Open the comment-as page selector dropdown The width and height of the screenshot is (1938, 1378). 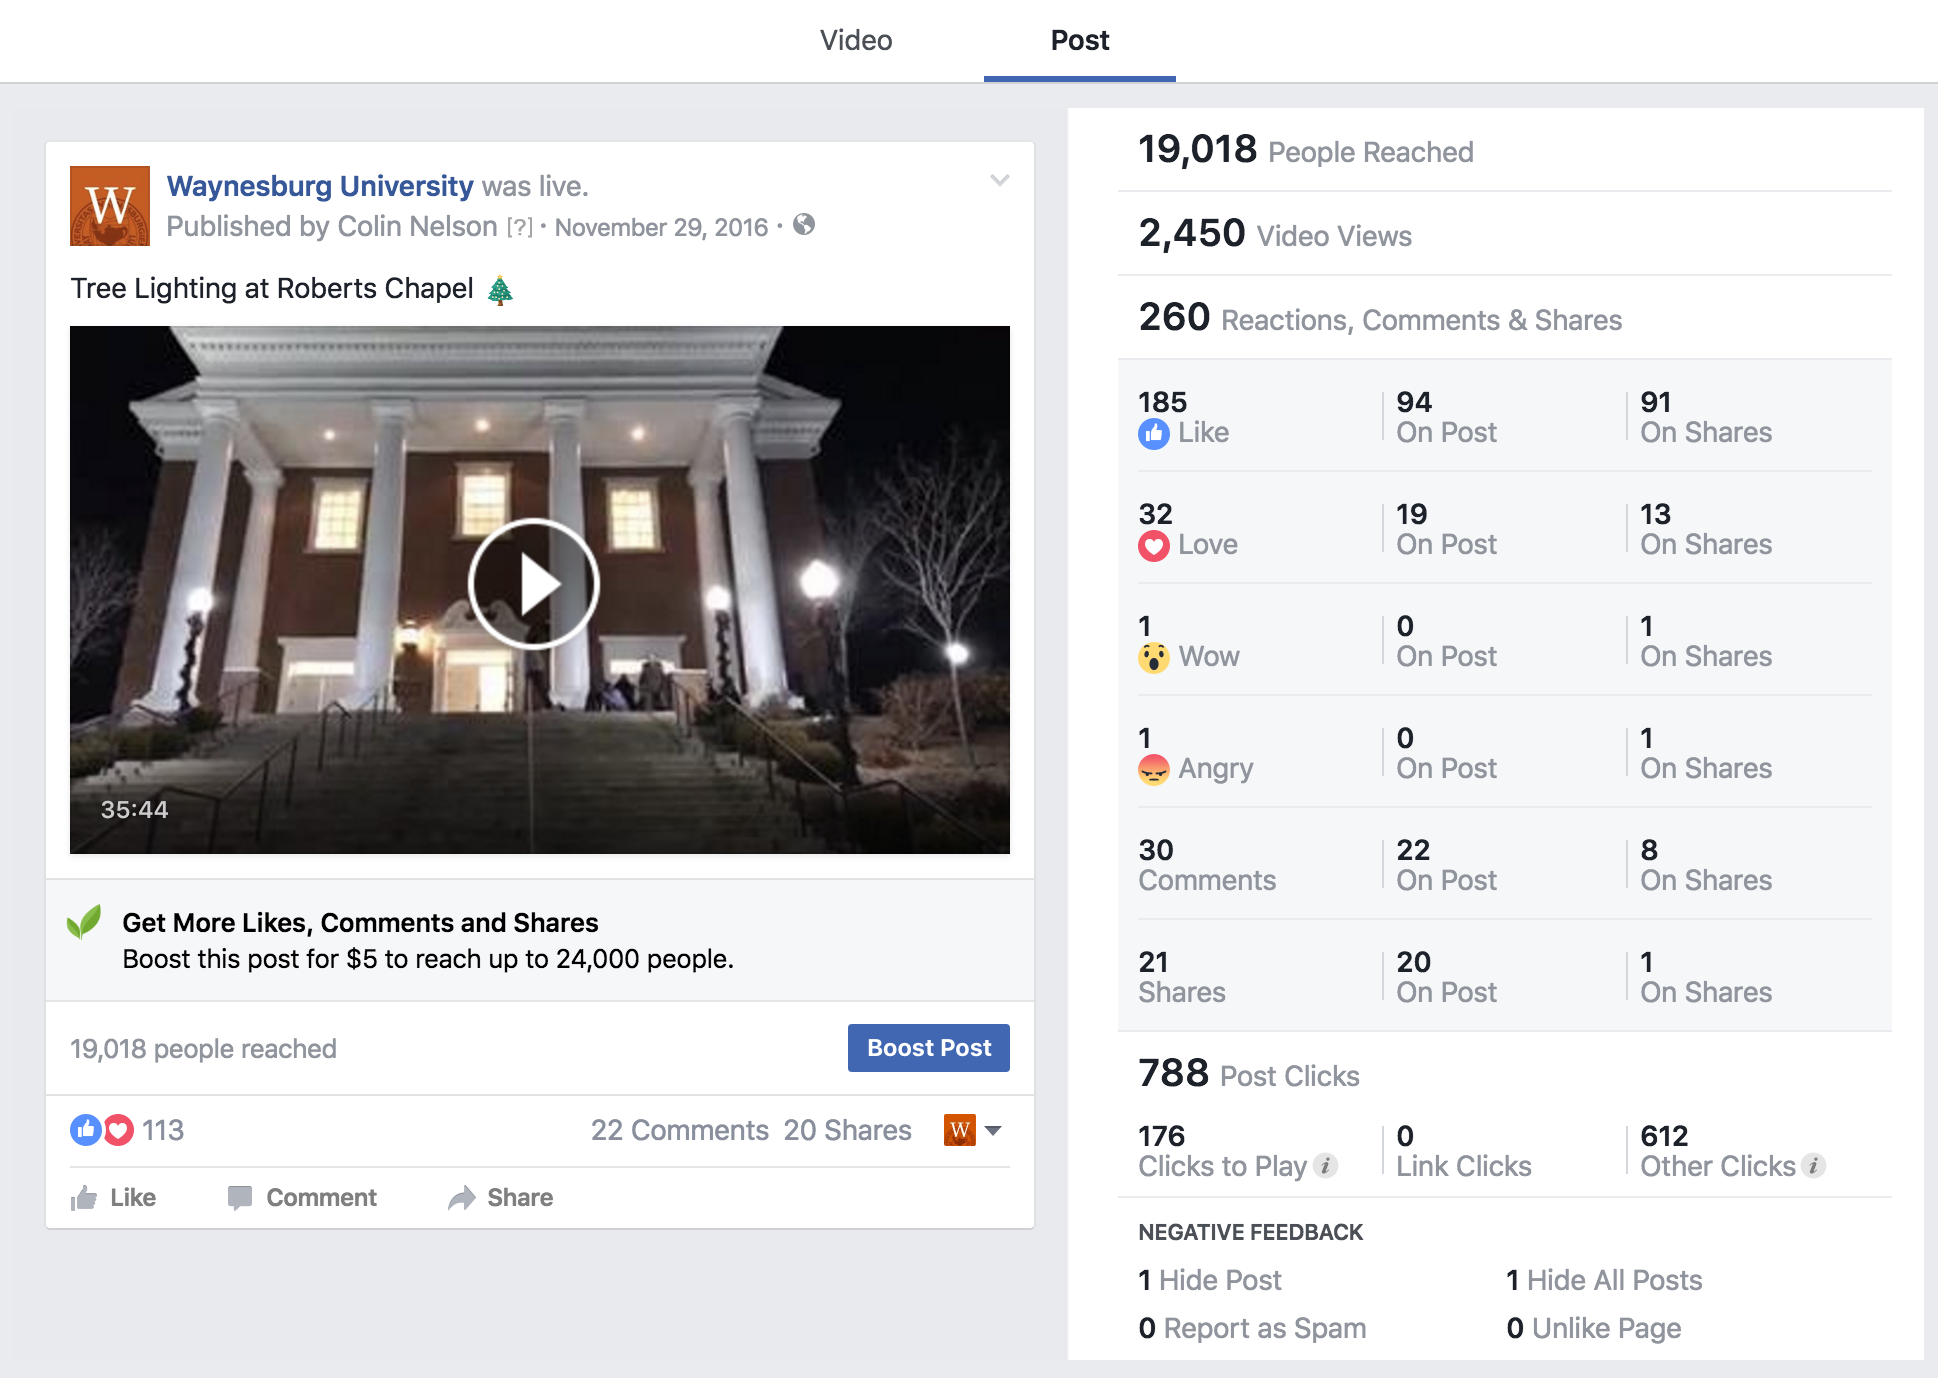pyautogui.click(x=973, y=1130)
